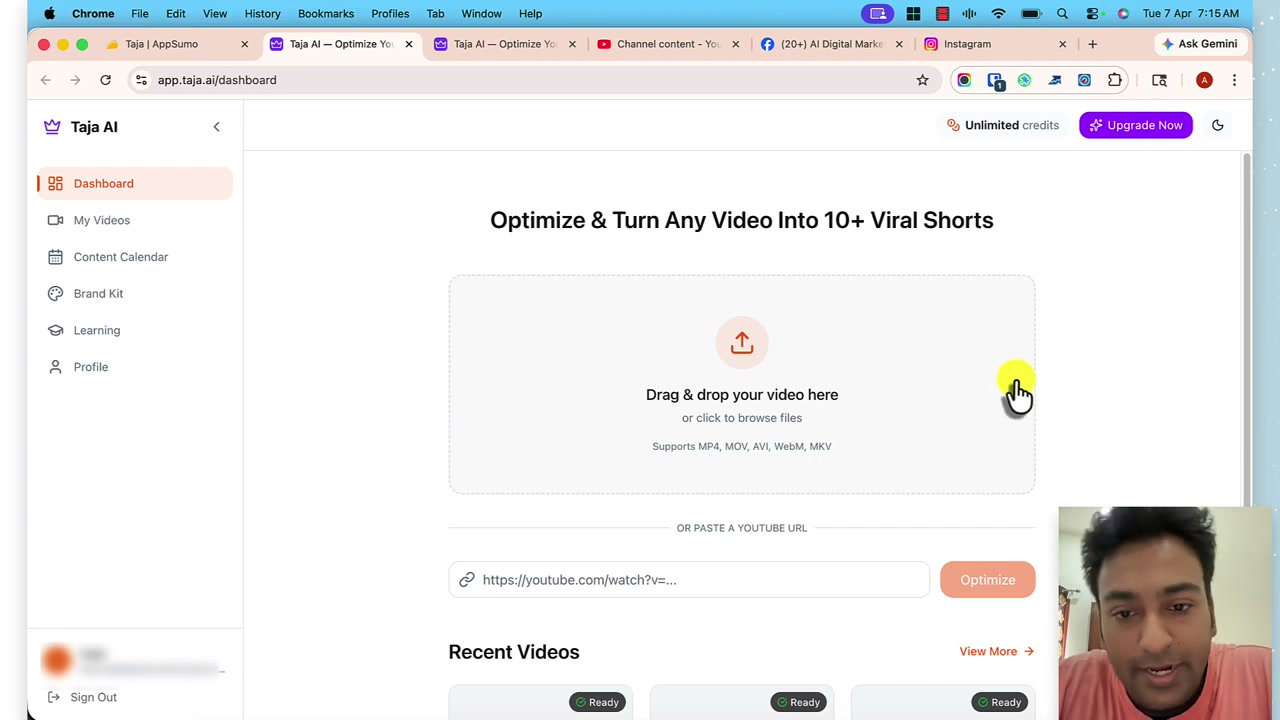
Task: Click the Recent Videos heading
Action: pos(514,652)
